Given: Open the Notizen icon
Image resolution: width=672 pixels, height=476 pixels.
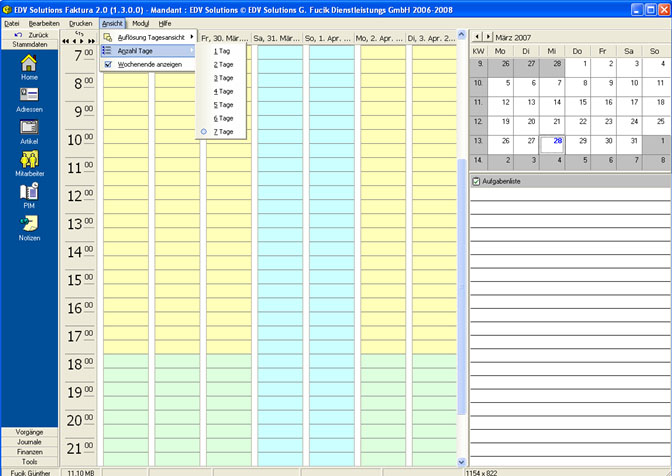Looking at the screenshot, I should point(29,227).
